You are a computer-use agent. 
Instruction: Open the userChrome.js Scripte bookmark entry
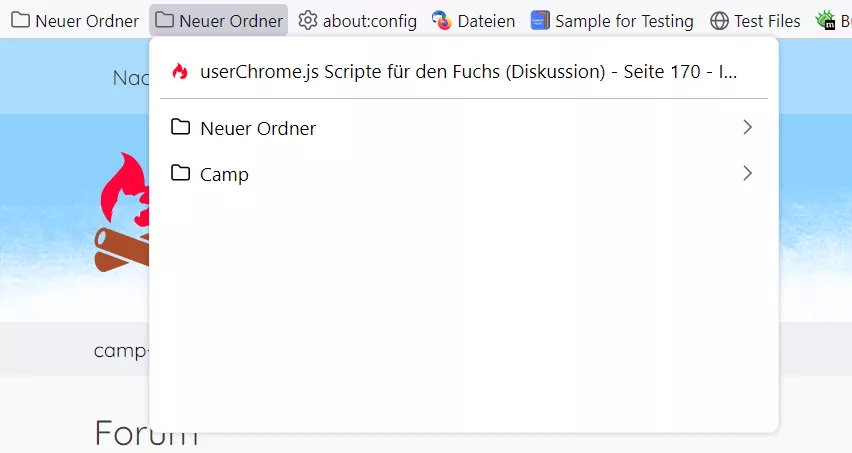click(463, 72)
